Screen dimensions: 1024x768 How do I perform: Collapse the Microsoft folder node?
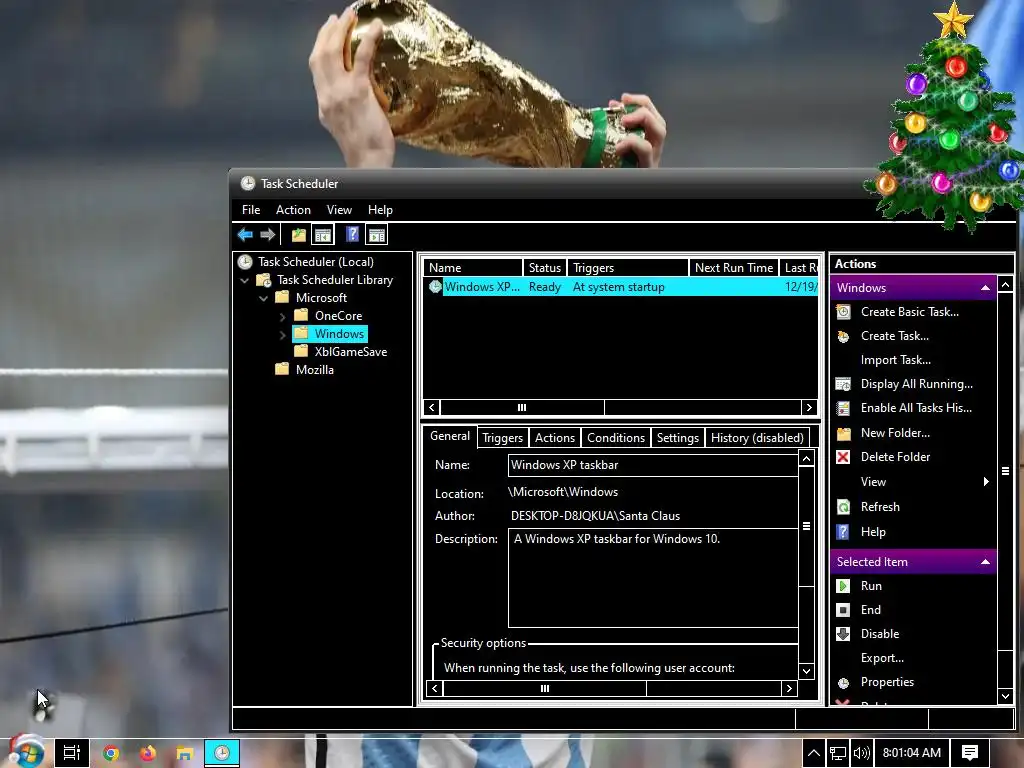click(x=263, y=298)
